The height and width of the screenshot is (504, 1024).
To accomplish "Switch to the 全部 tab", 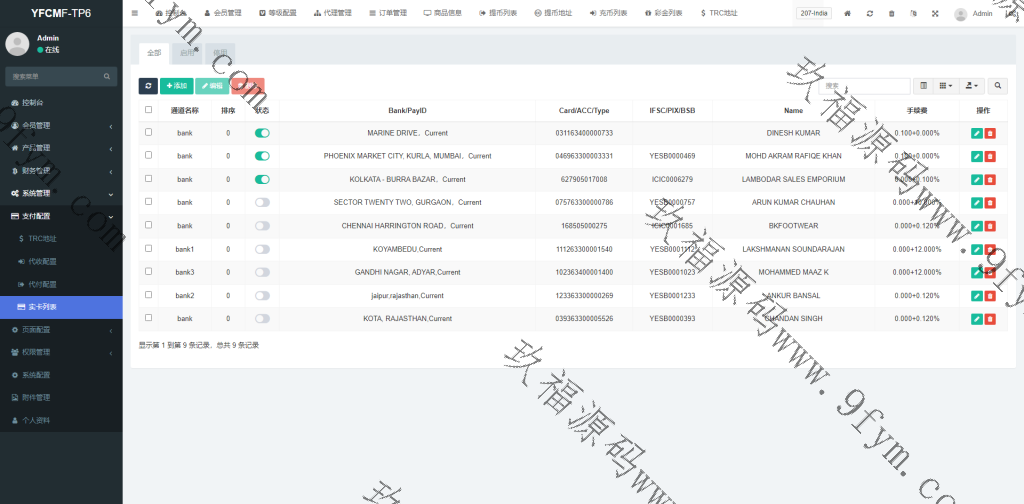I will [x=153, y=53].
